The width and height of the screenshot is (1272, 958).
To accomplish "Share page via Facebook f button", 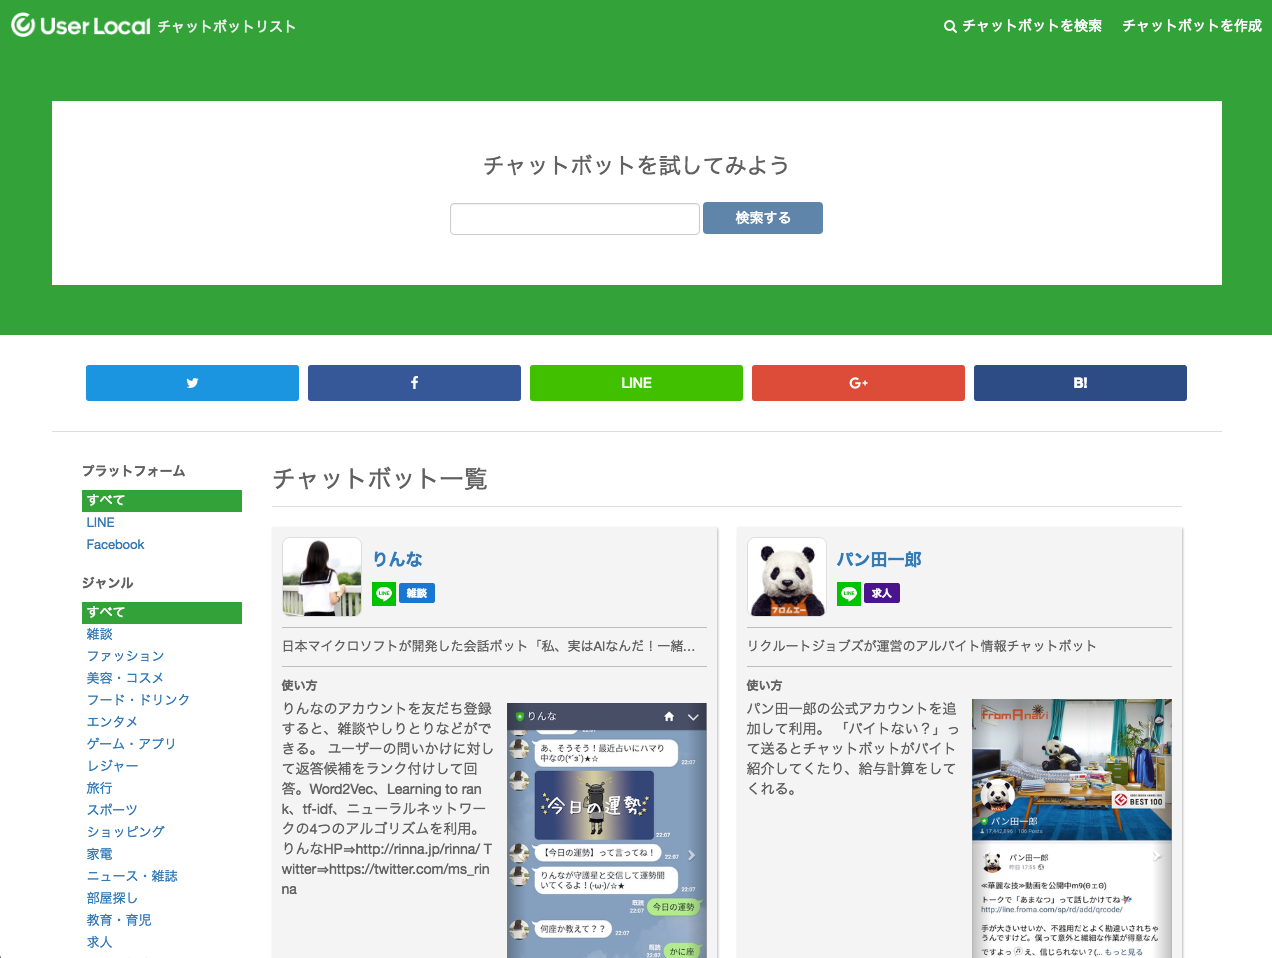I will [x=414, y=383].
